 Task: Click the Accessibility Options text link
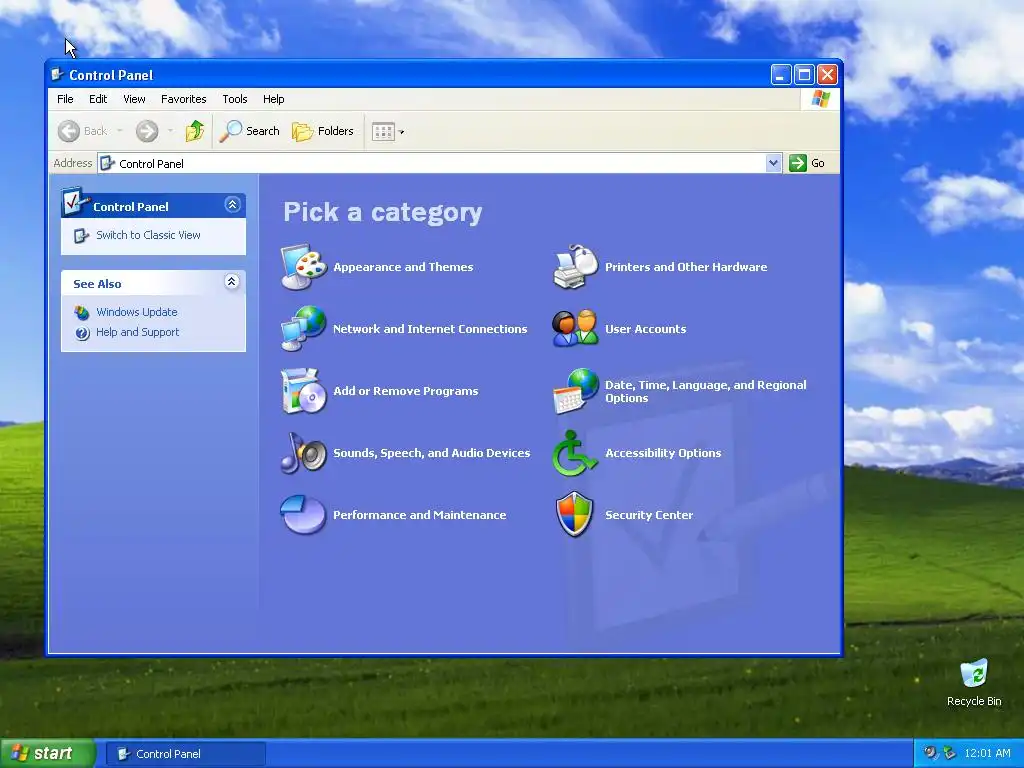[663, 453]
